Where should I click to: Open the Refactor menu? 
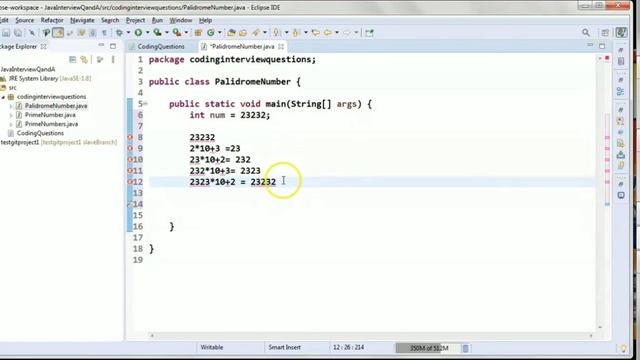52,20
